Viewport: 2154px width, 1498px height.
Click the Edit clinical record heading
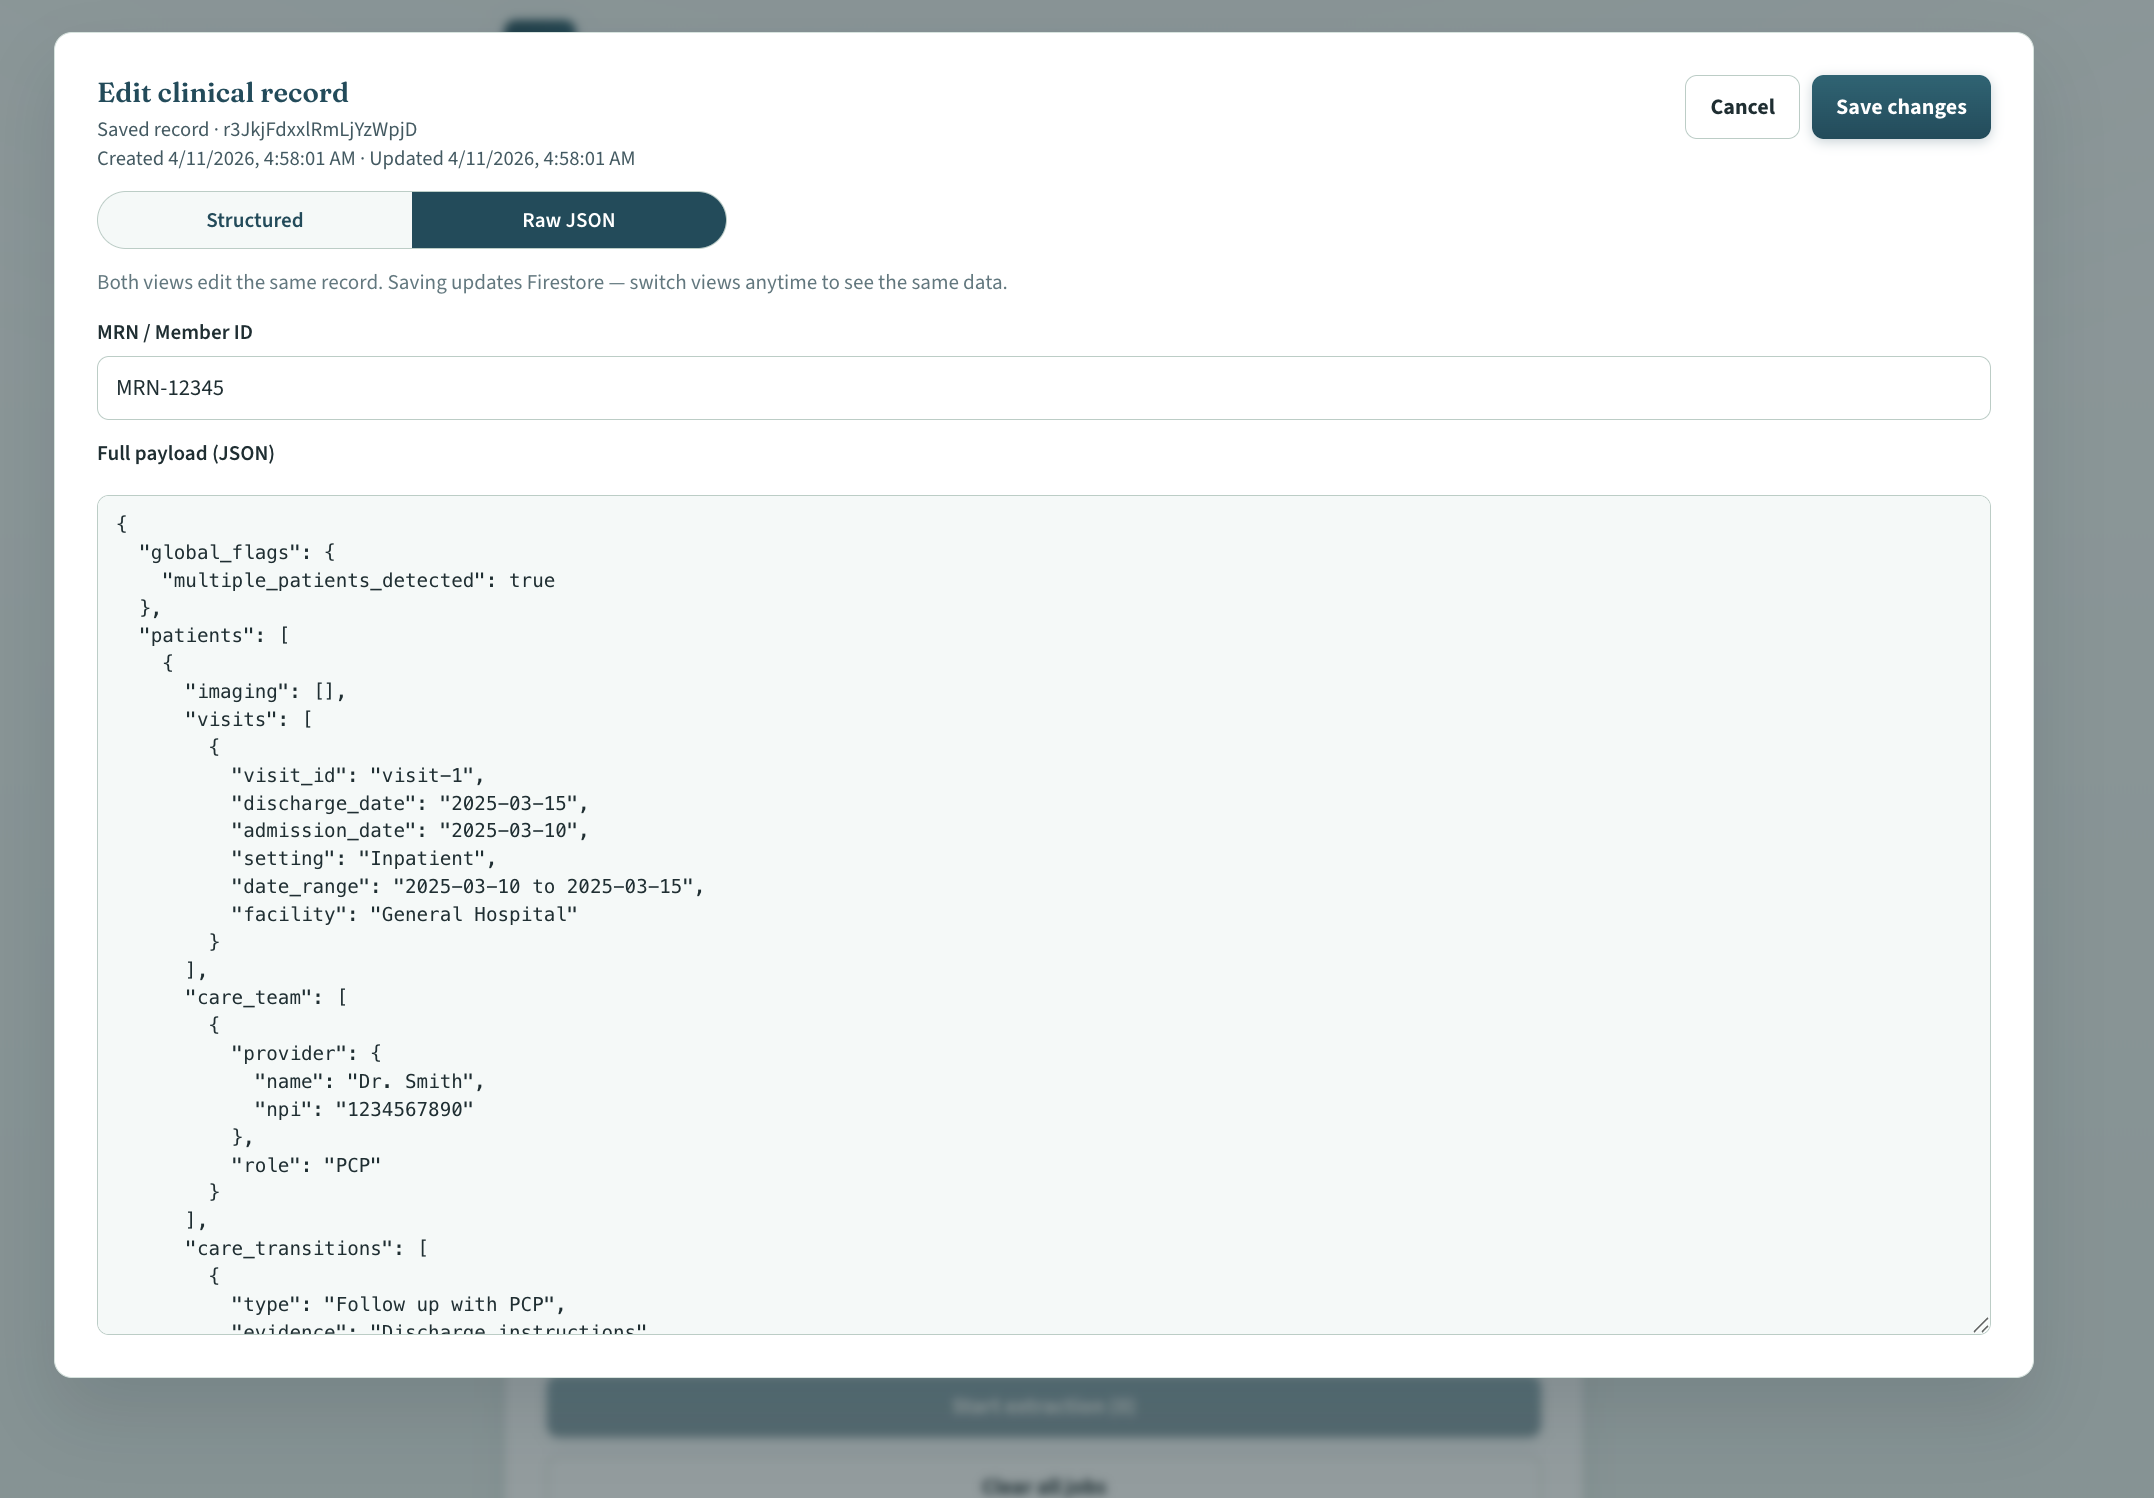[x=223, y=93]
